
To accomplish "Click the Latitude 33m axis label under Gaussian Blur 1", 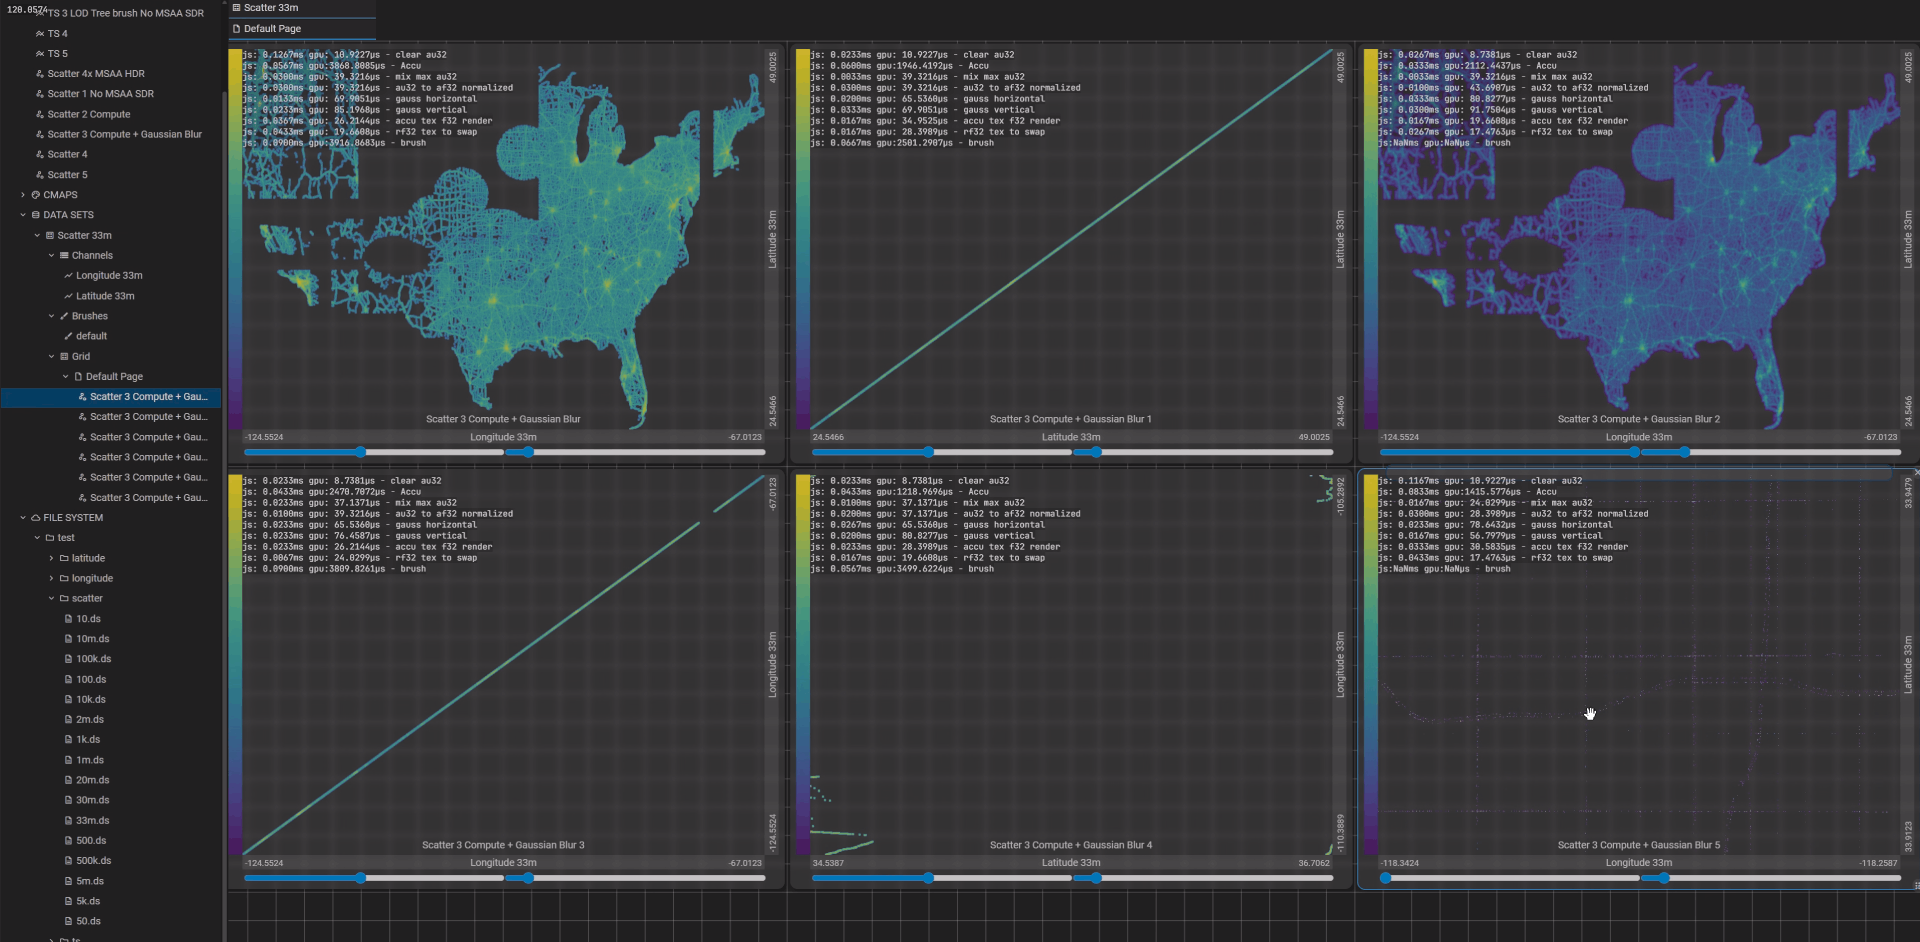I will coord(1070,437).
